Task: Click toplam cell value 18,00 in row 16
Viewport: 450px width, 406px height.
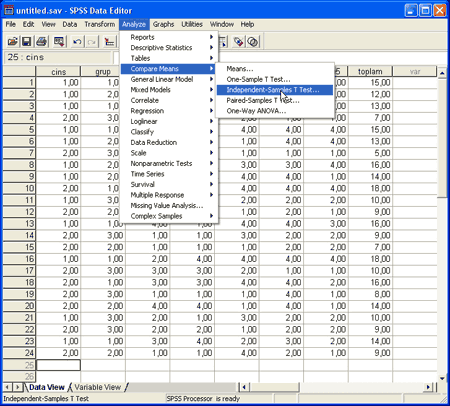Action: click(370, 259)
